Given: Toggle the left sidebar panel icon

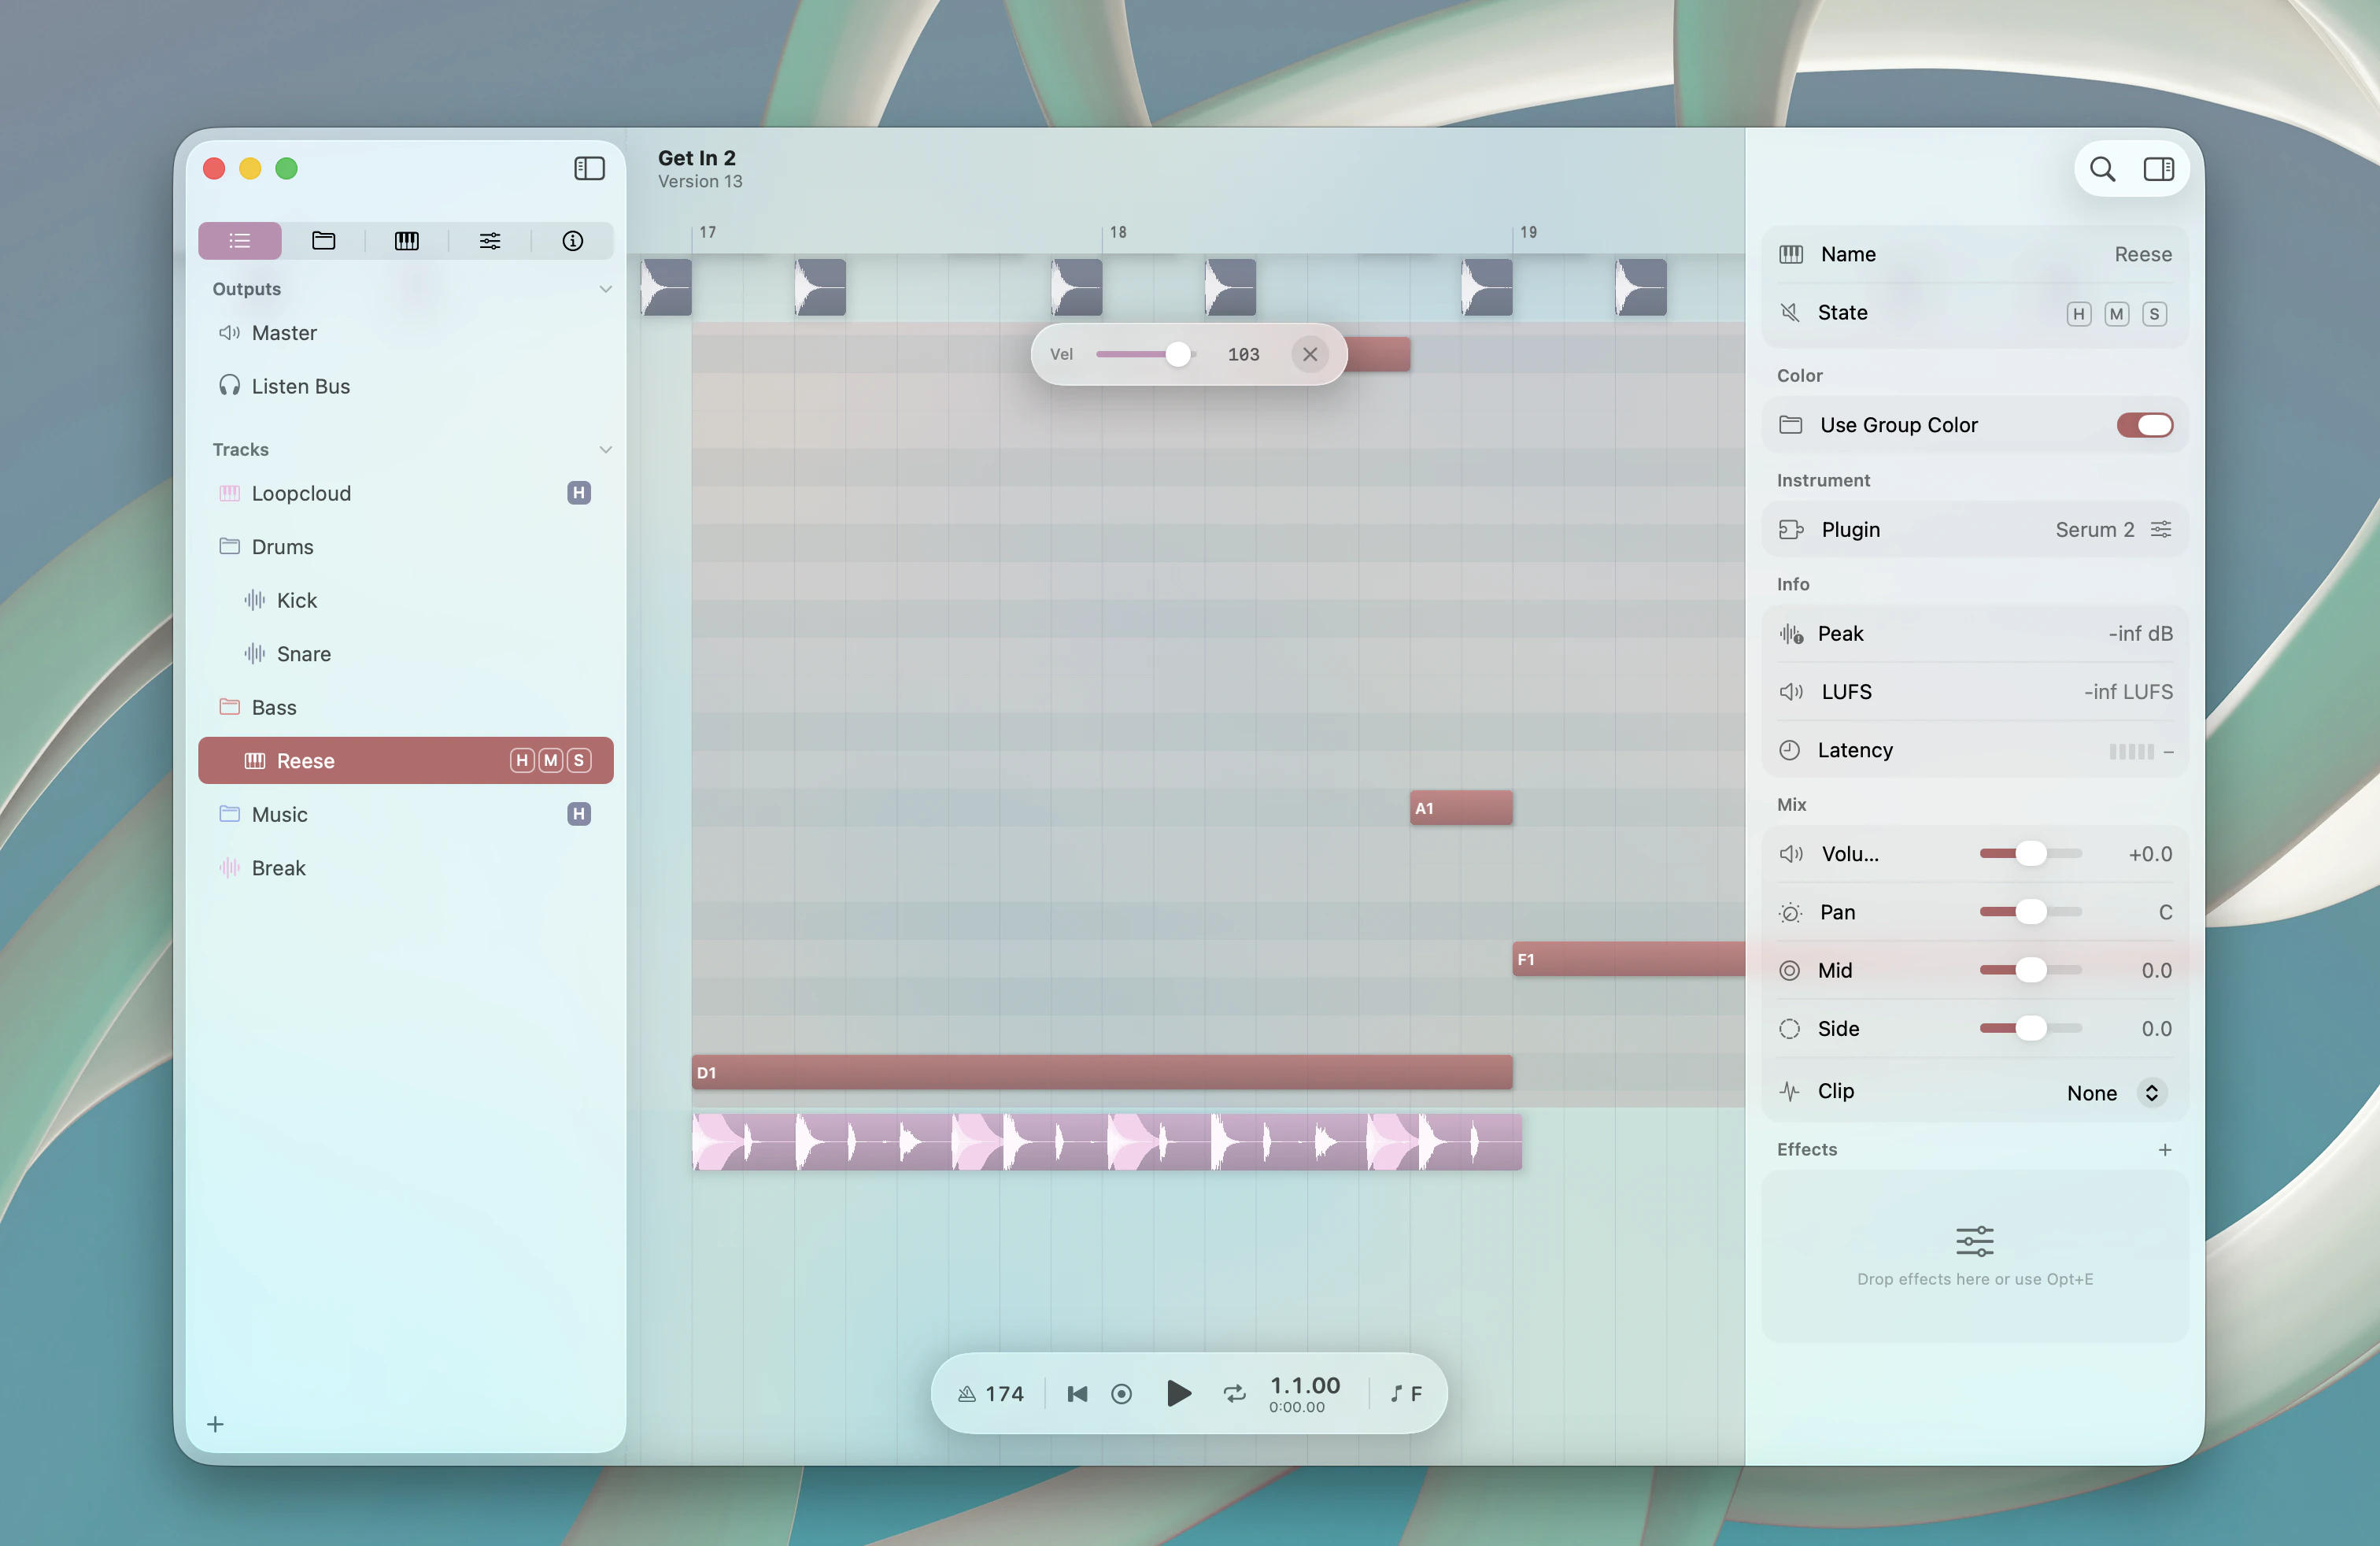Looking at the screenshot, I should click(589, 168).
